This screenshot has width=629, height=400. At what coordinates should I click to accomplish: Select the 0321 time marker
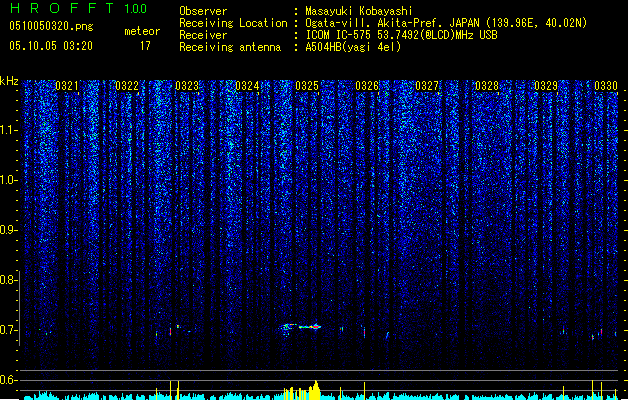[67, 86]
